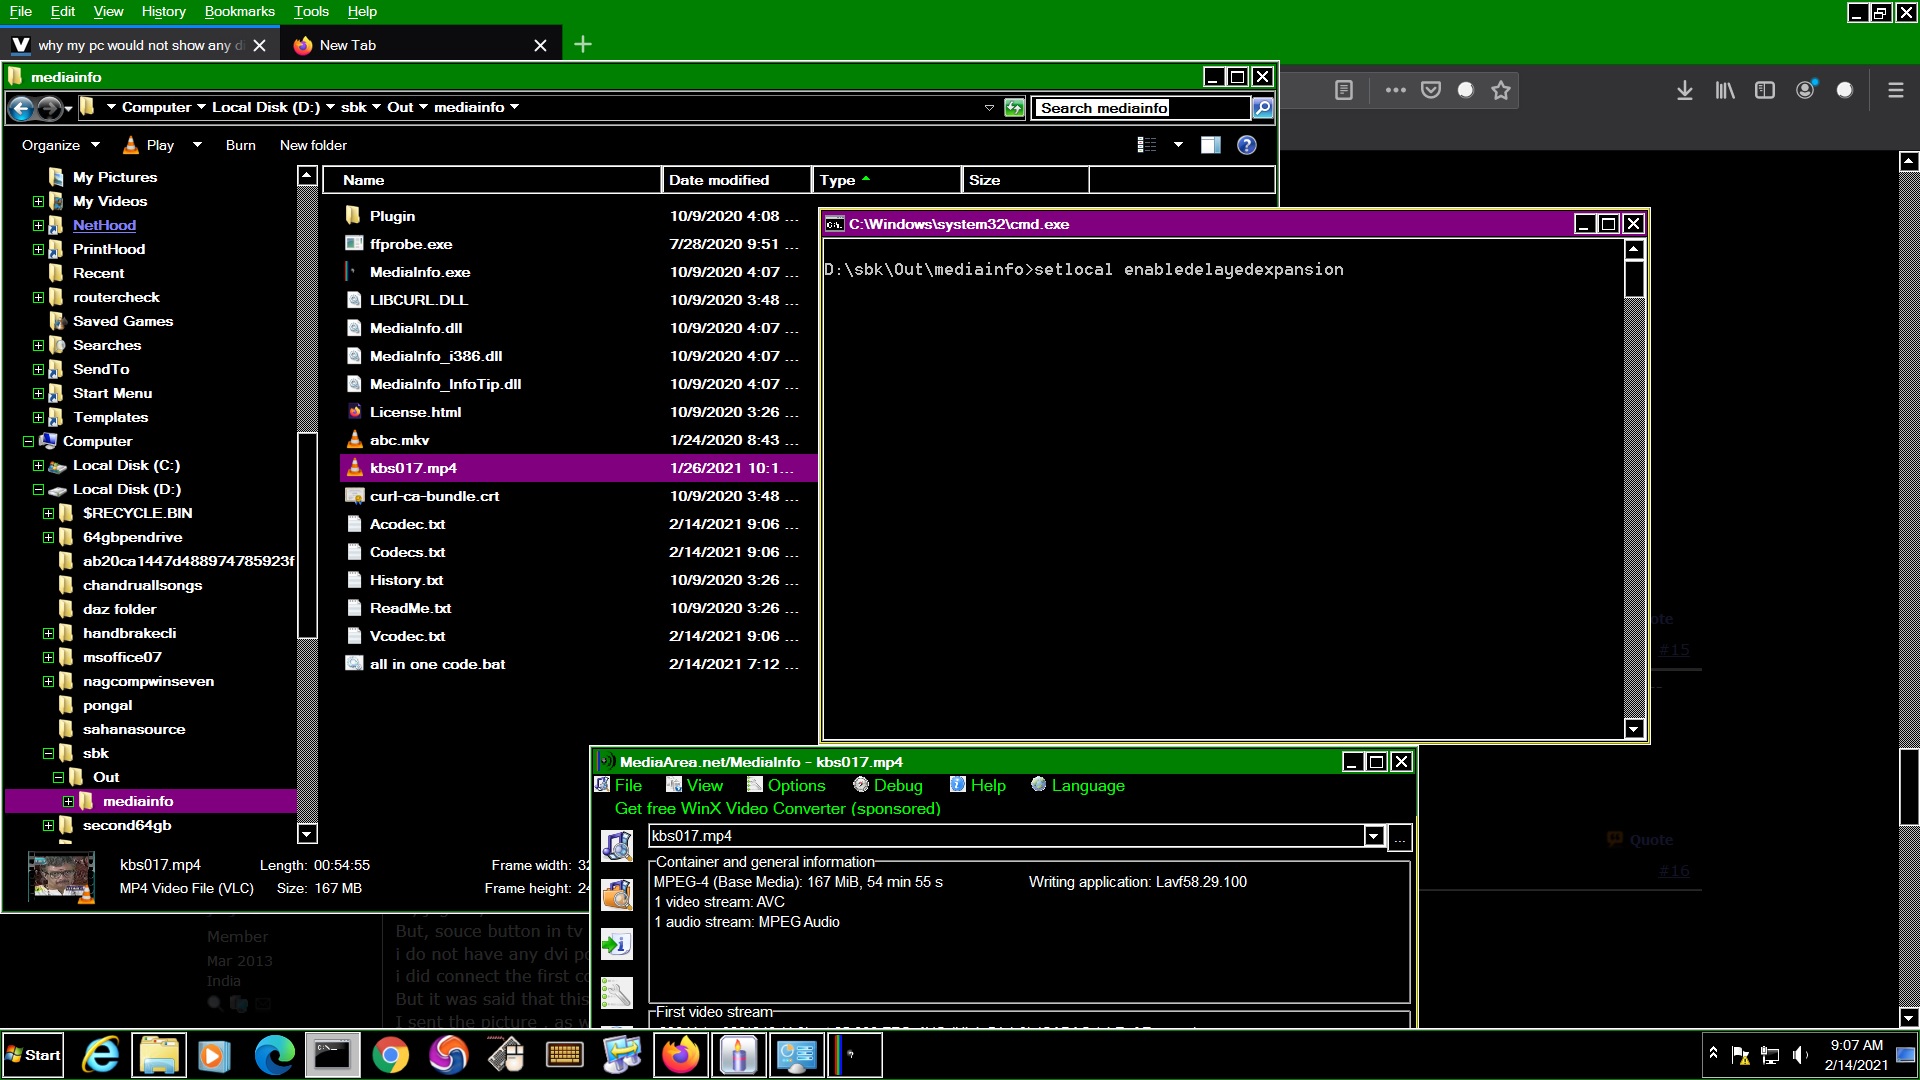Screen dimensions: 1920x1080
Task: Click MediaInfo preferences sidebar icon
Action: (x=617, y=992)
